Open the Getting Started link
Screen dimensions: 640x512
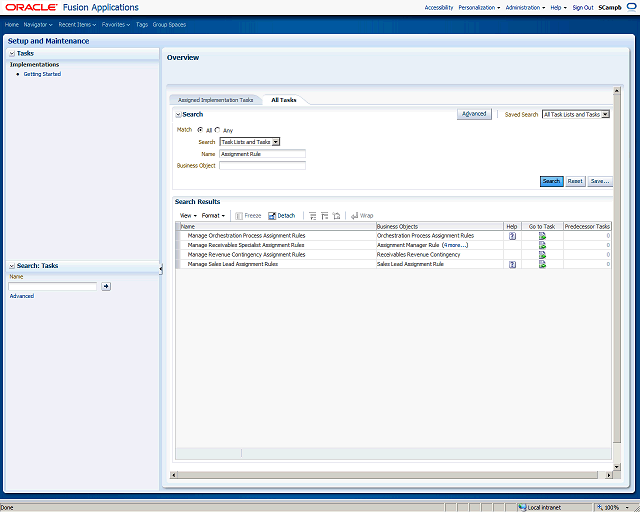tap(42, 74)
